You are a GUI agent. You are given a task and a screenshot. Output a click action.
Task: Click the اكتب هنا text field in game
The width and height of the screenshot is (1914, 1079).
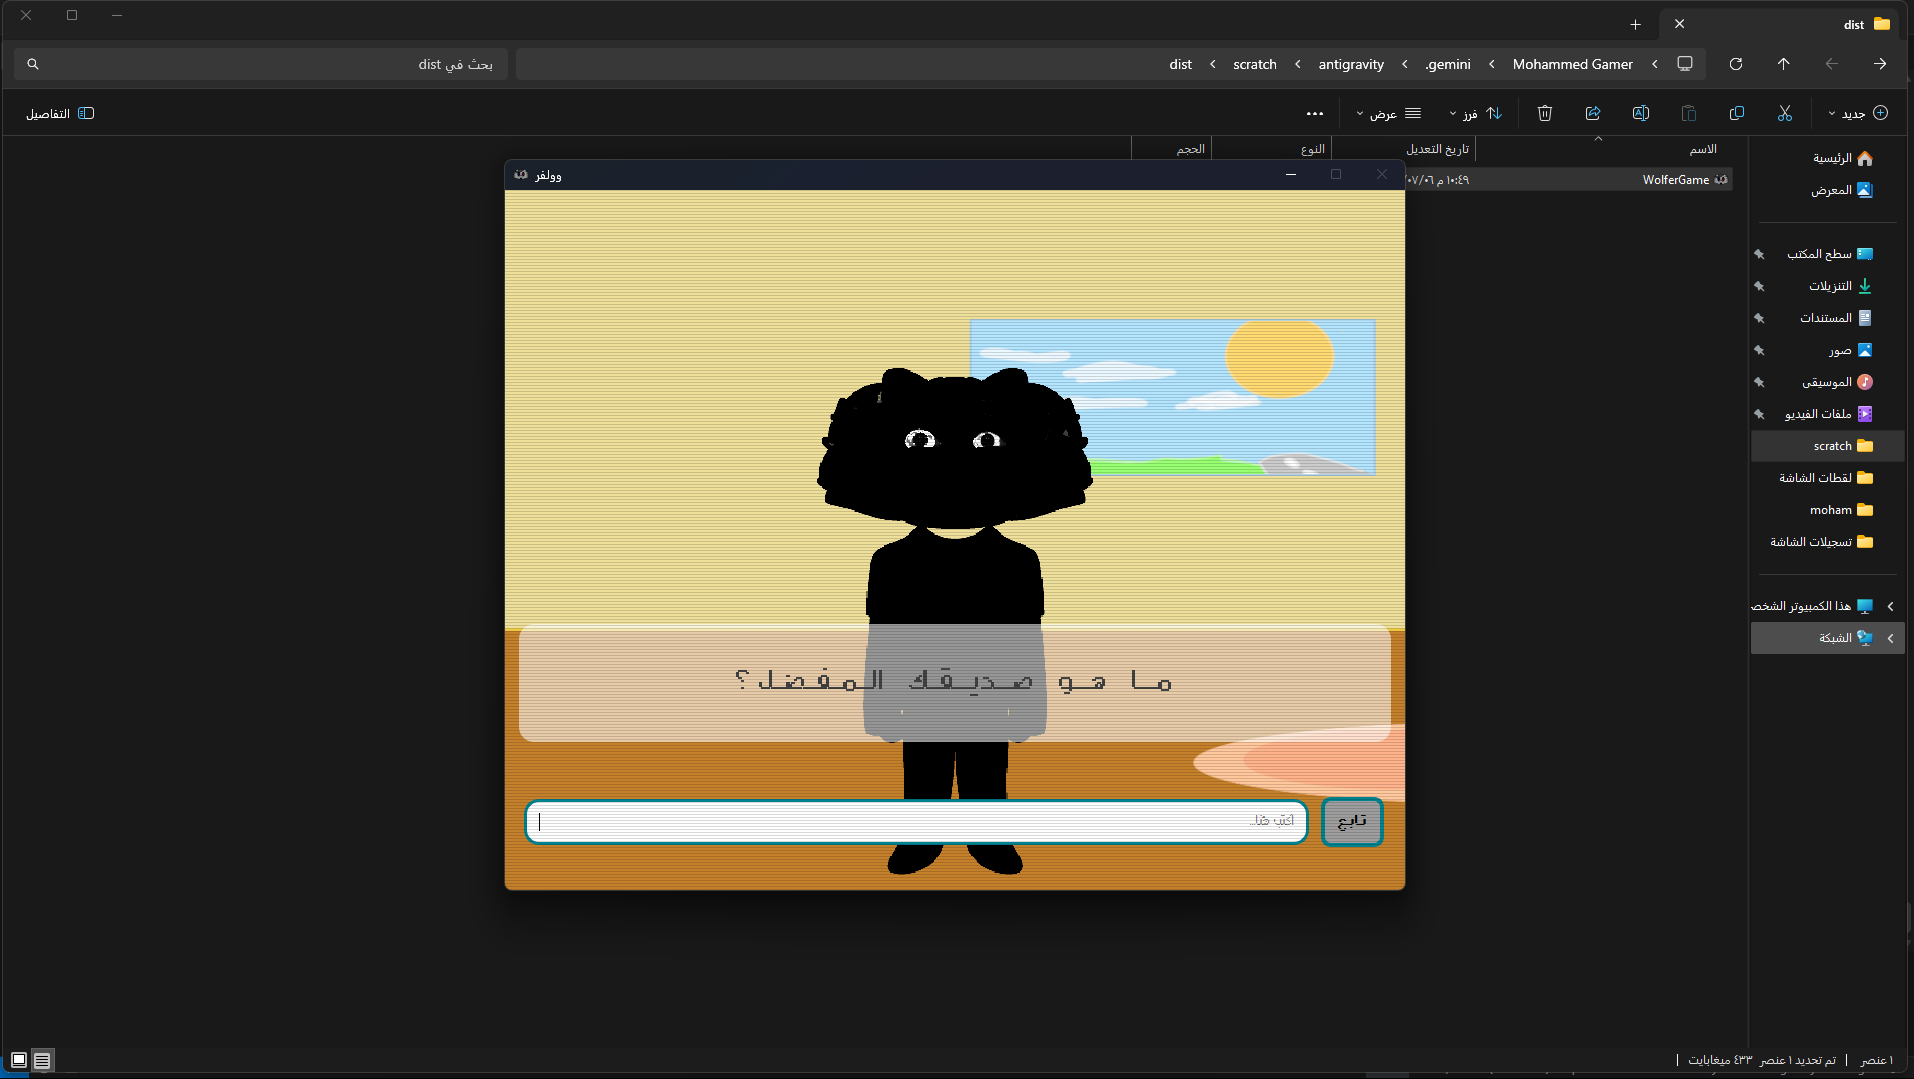[916, 822]
